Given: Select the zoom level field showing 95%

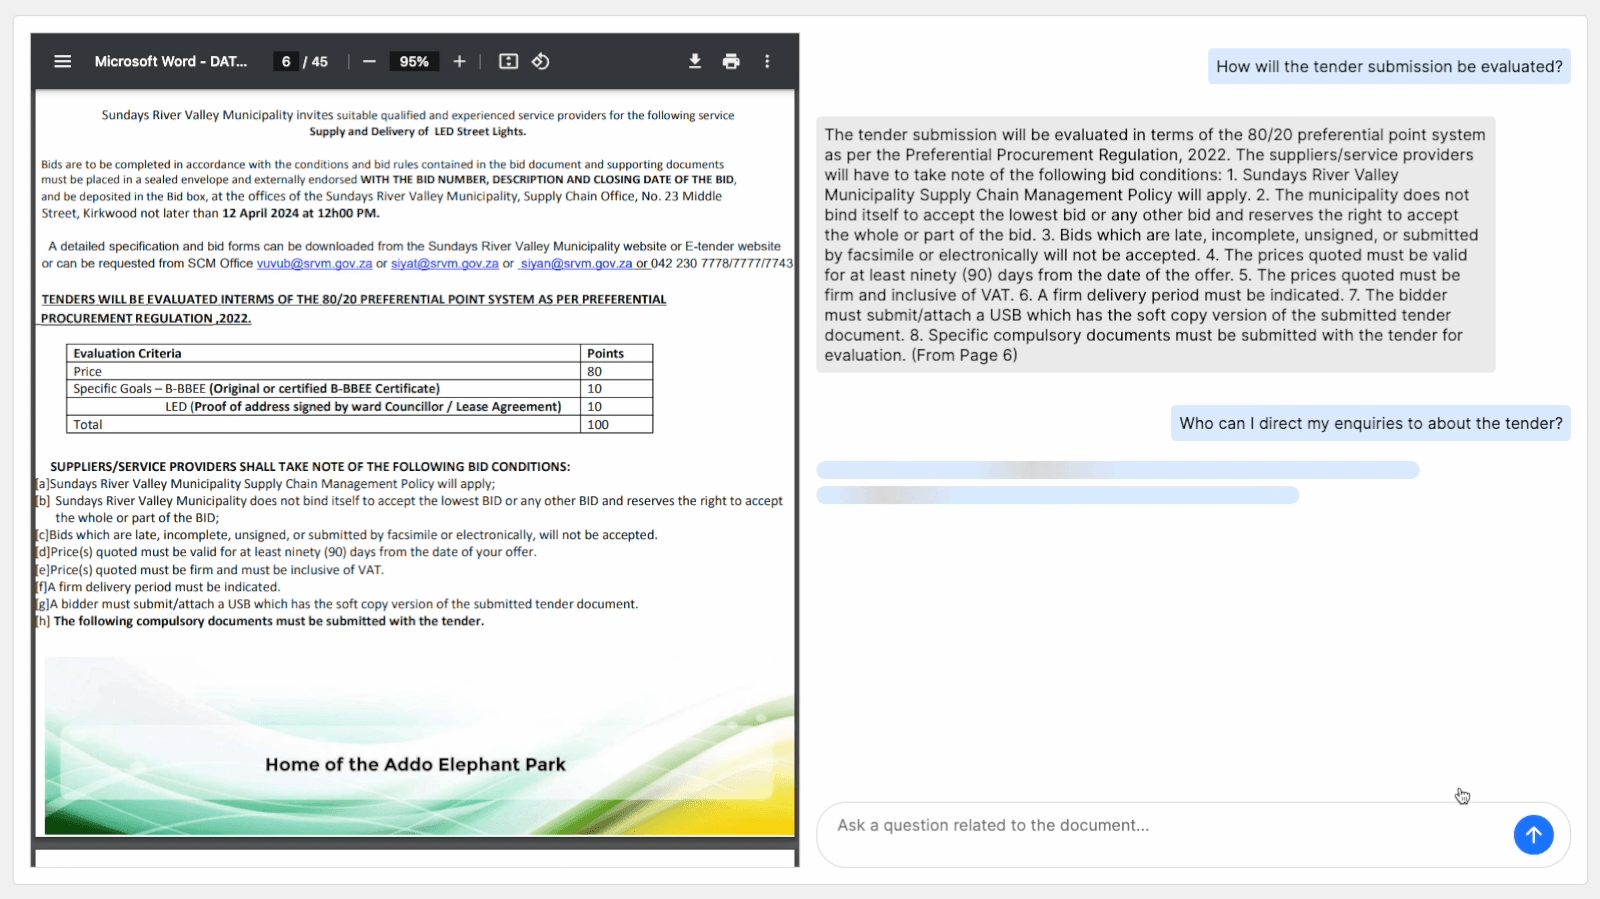Looking at the screenshot, I should click(414, 61).
